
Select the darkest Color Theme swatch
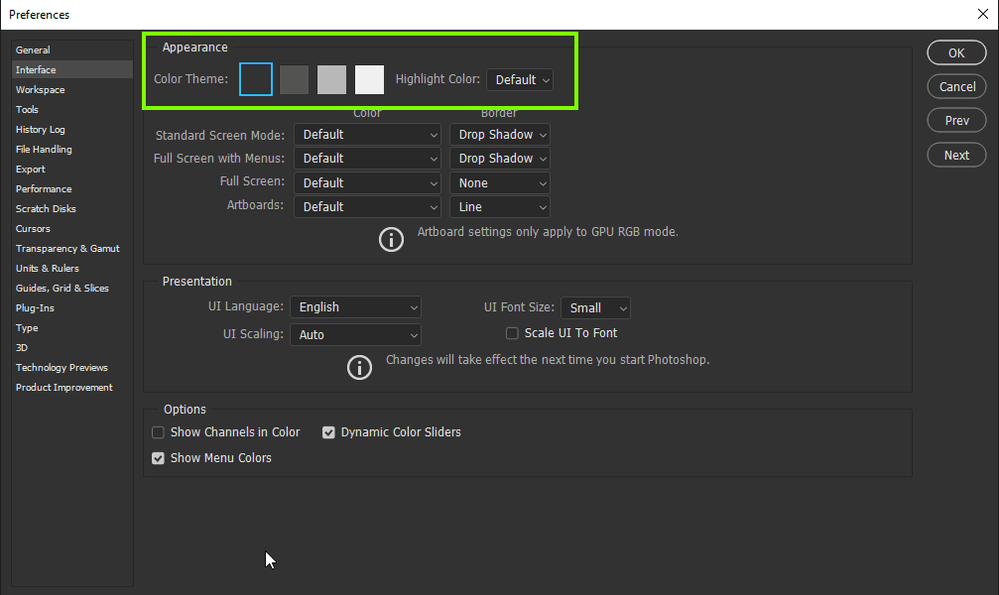pos(255,79)
